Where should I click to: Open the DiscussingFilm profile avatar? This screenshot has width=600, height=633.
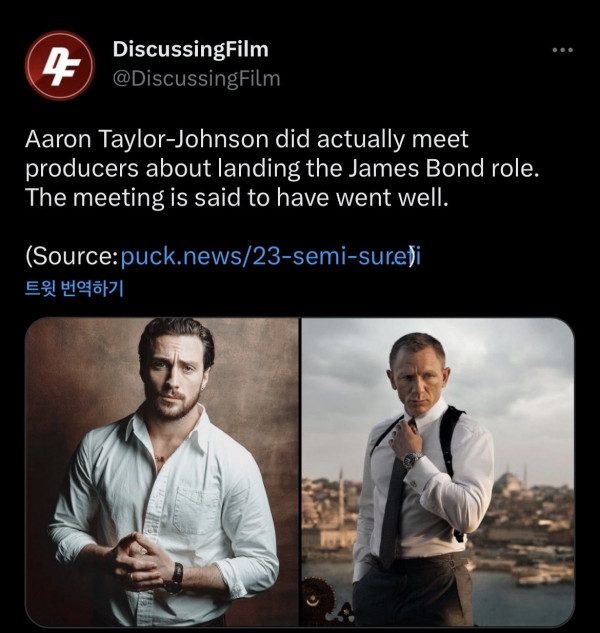pyautogui.click(x=60, y=65)
